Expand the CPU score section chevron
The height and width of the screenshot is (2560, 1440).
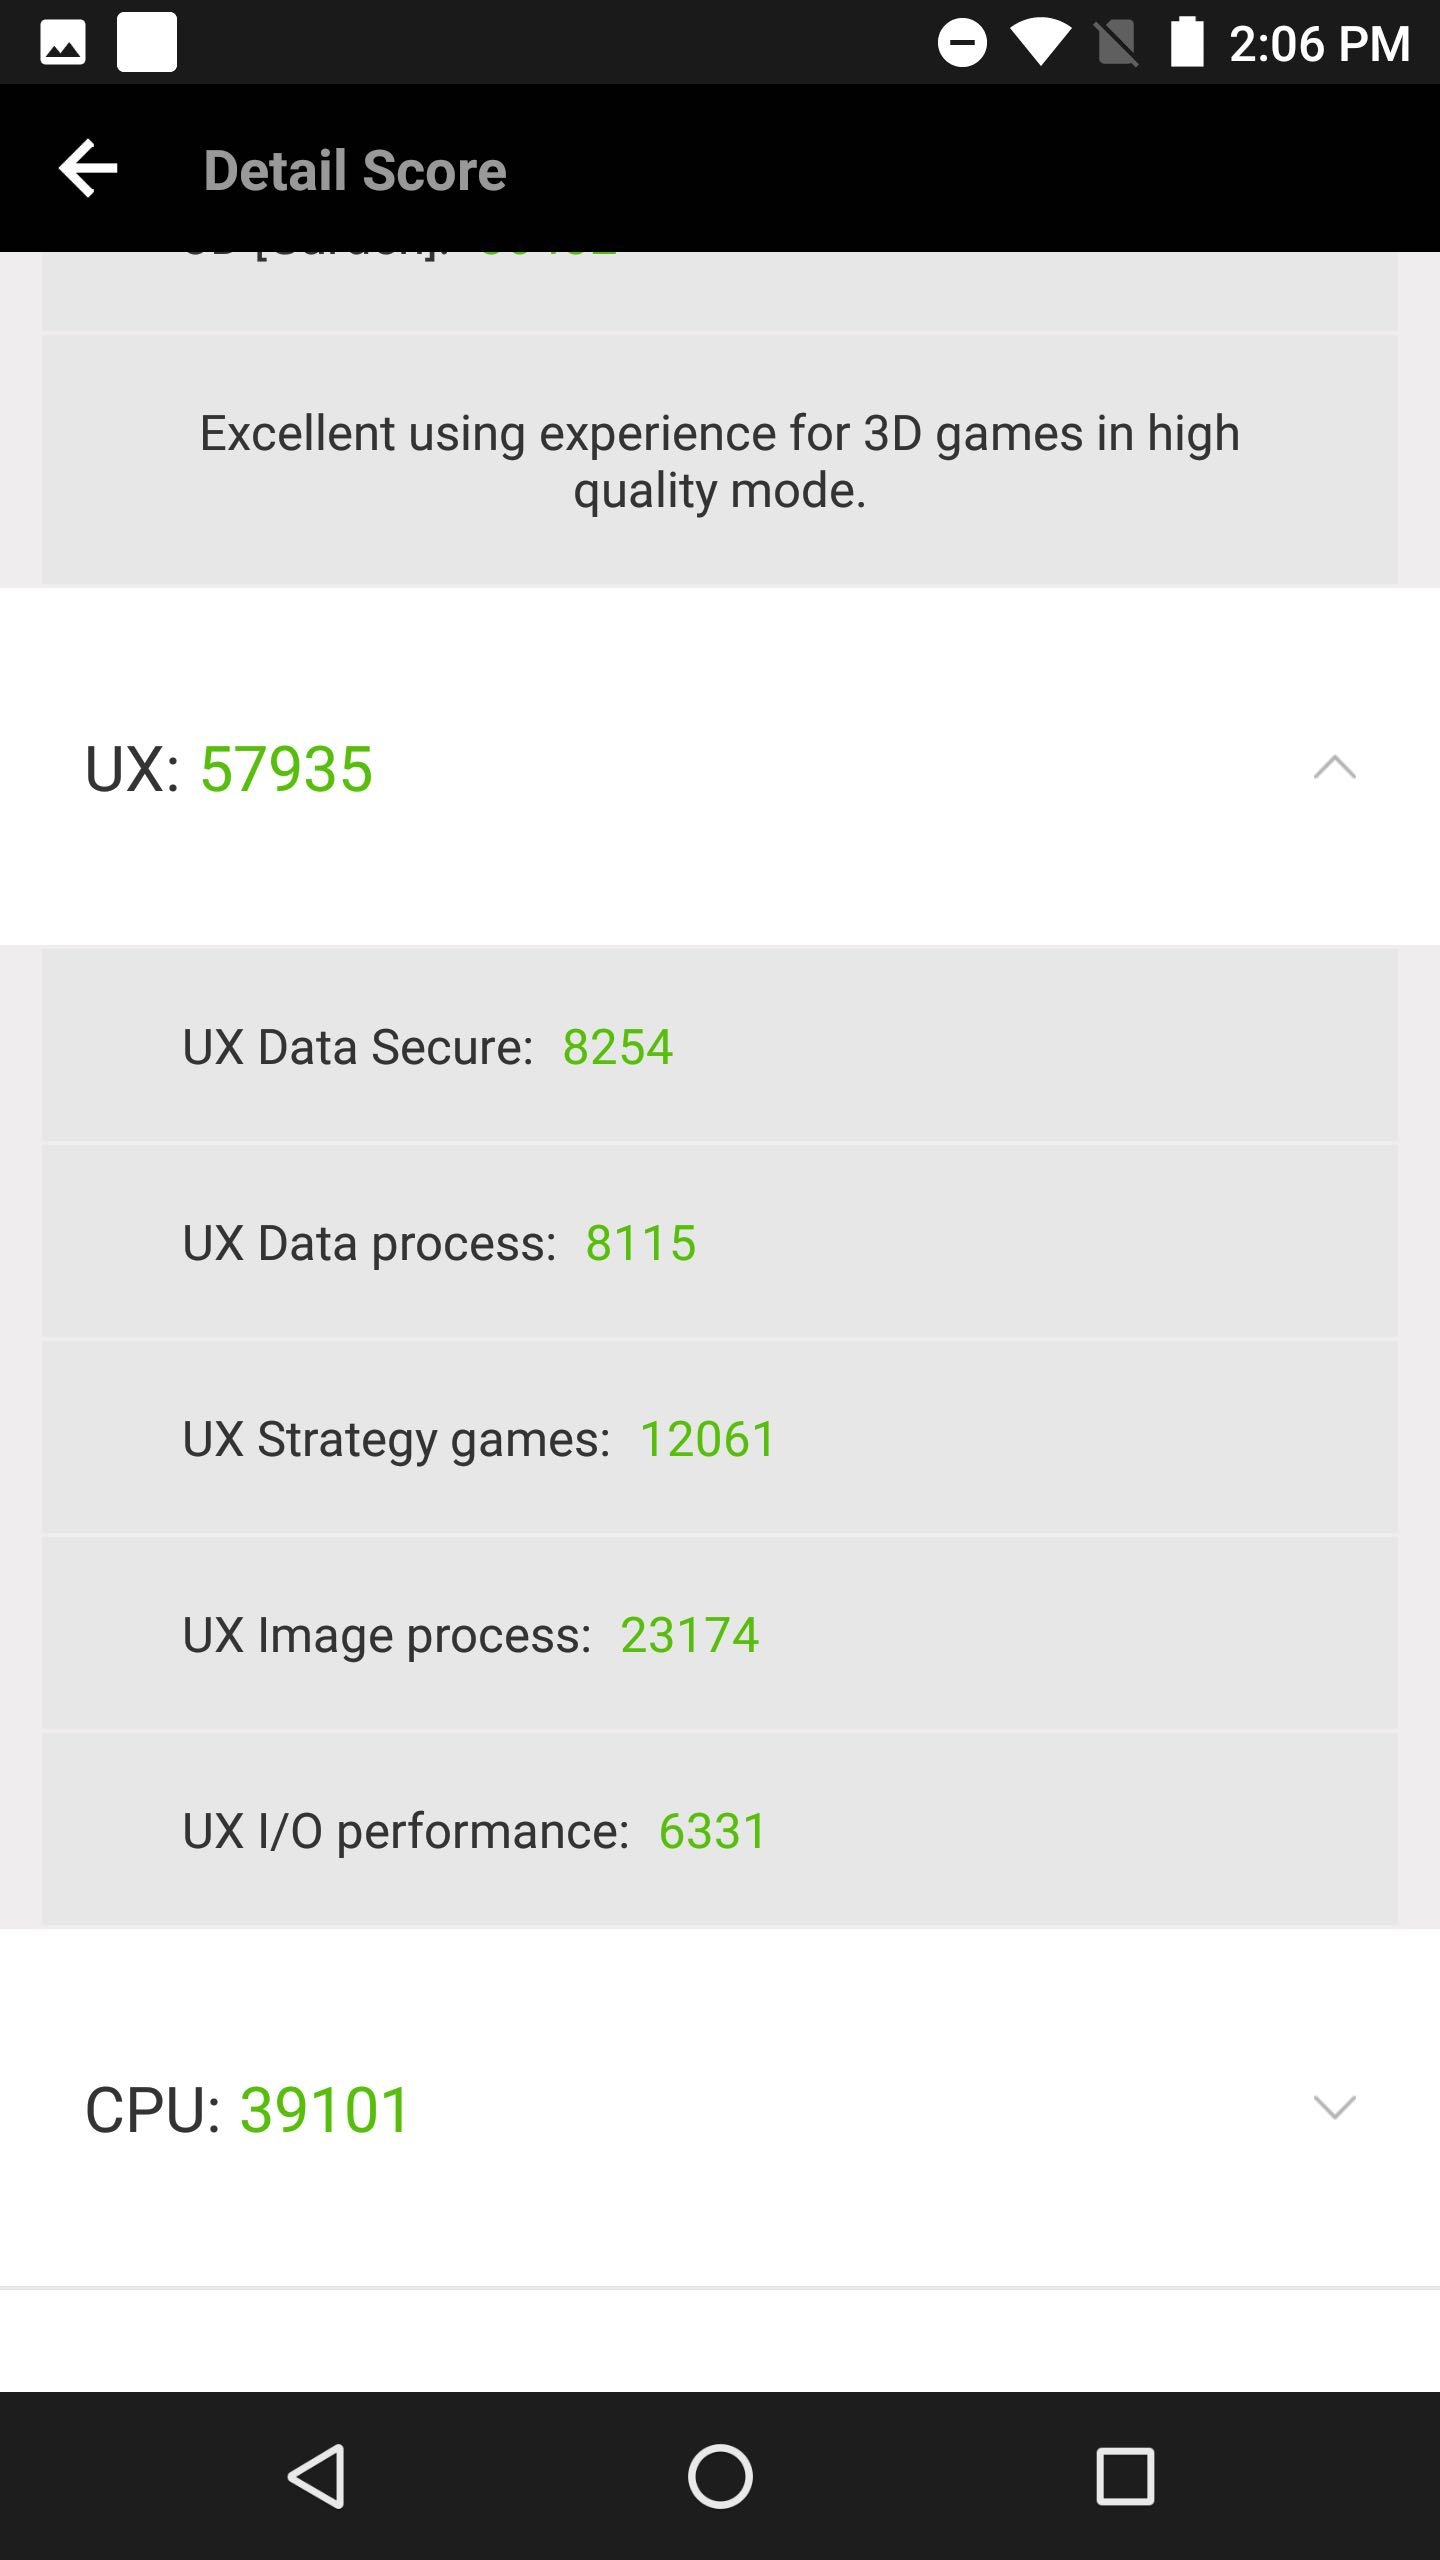pyautogui.click(x=1334, y=2107)
